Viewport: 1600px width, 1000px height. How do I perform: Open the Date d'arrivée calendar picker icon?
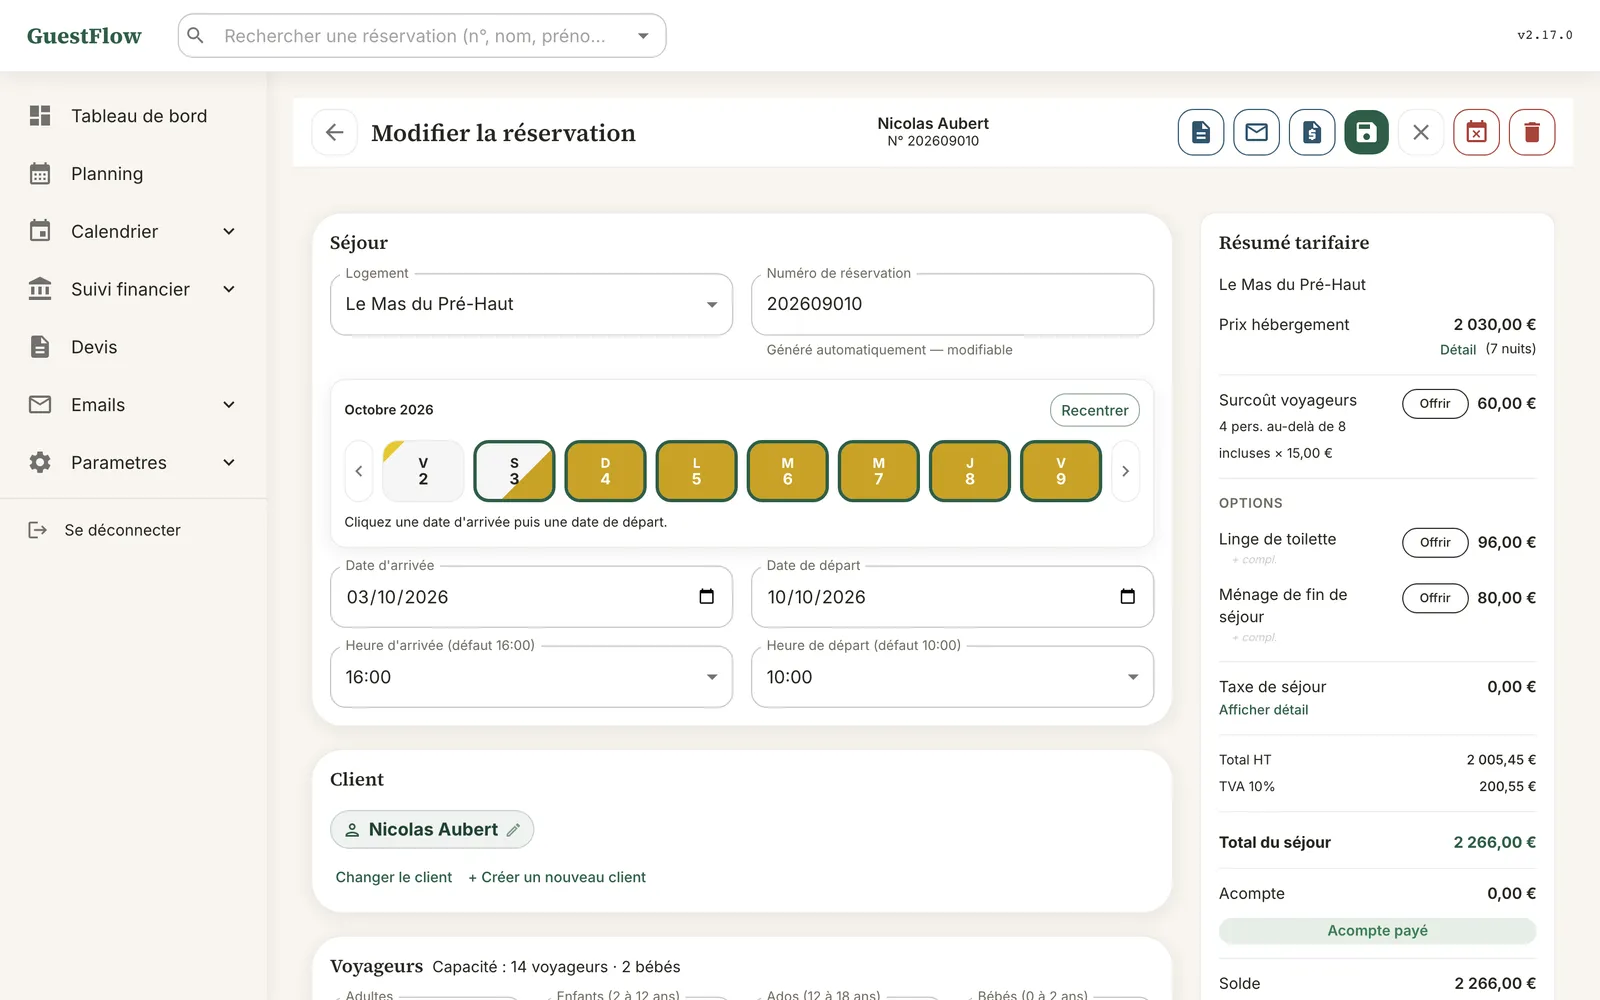click(707, 597)
